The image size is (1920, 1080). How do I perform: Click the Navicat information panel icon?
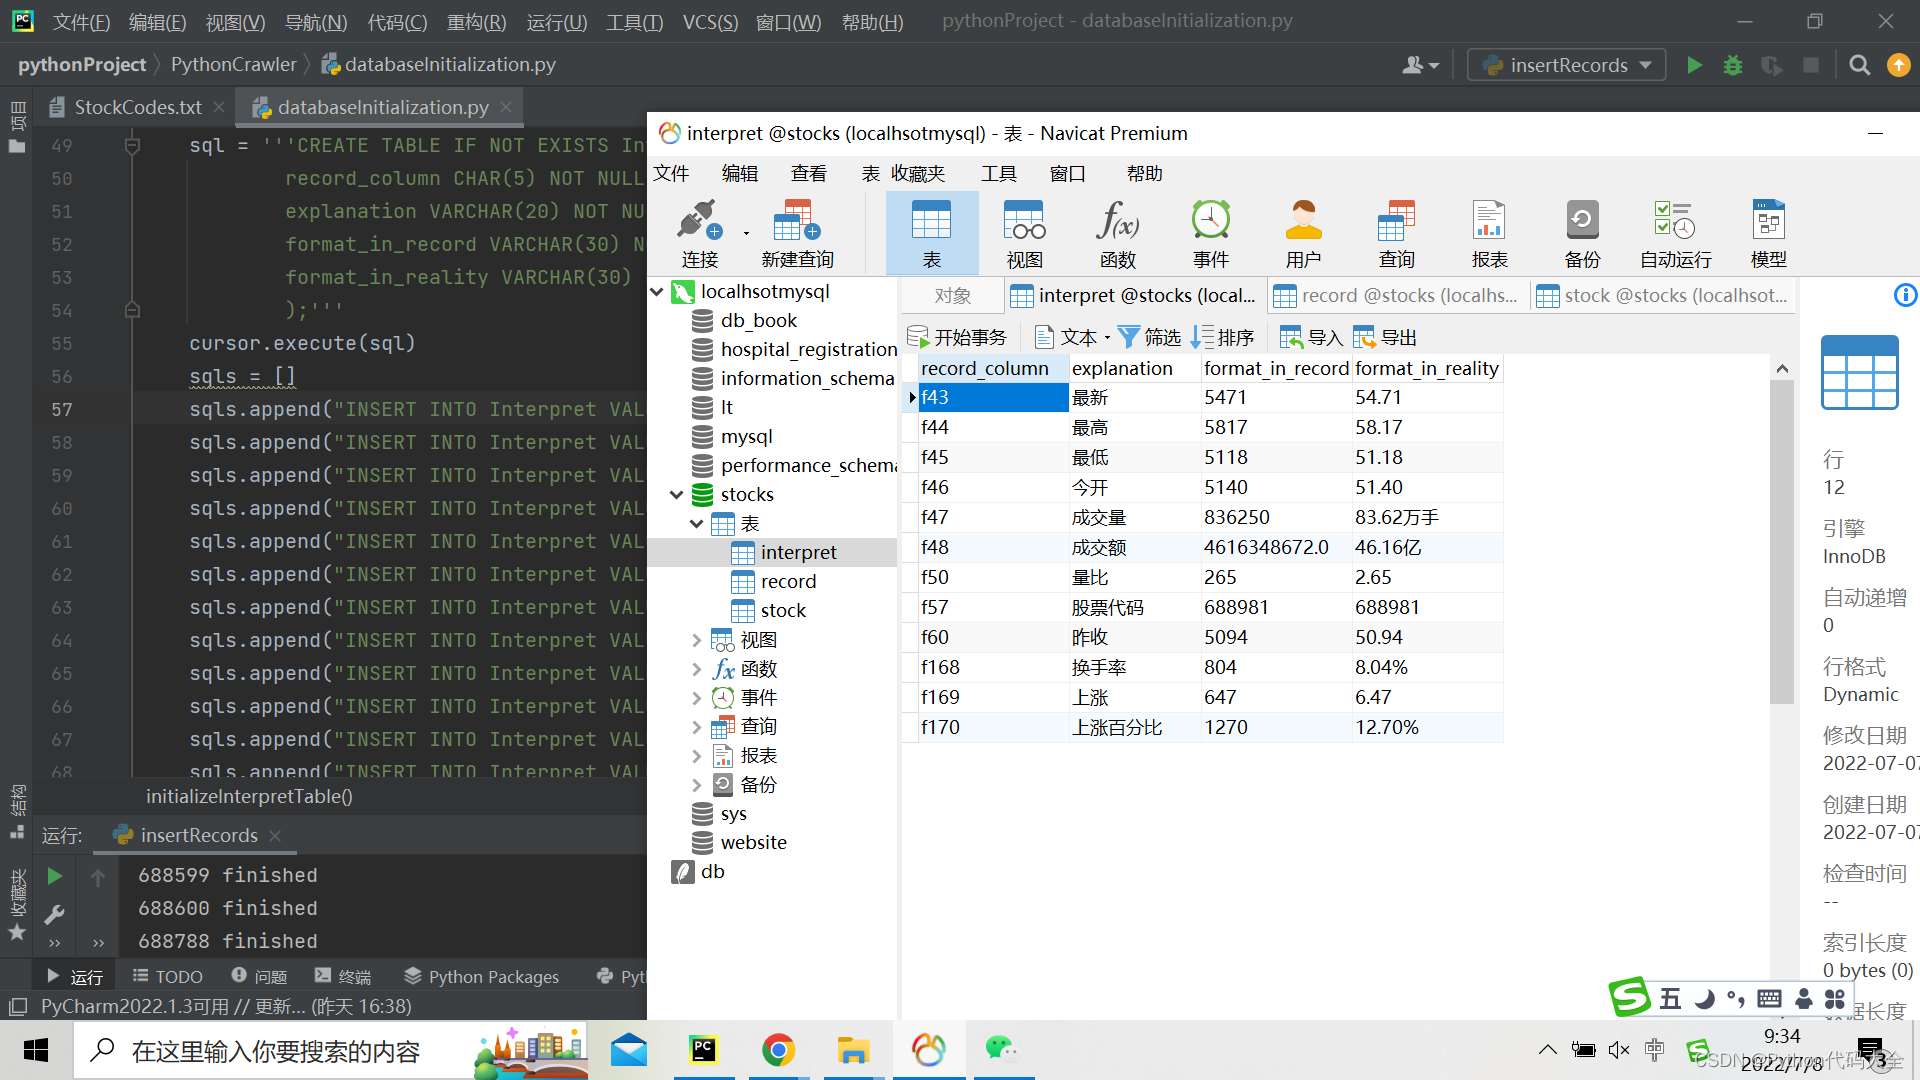pyautogui.click(x=1905, y=295)
